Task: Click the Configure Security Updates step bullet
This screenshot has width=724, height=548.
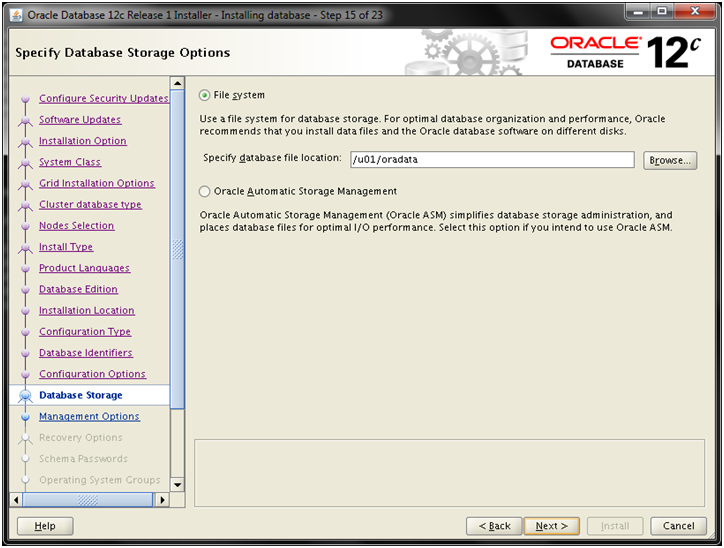Action: coord(25,98)
